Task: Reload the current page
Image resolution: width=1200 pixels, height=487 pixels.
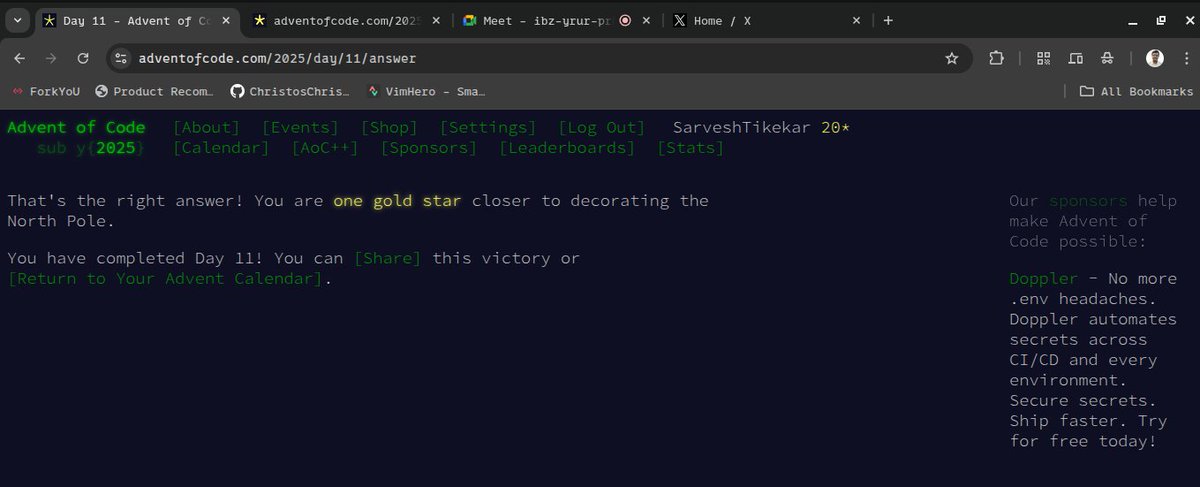Action: coord(83,58)
